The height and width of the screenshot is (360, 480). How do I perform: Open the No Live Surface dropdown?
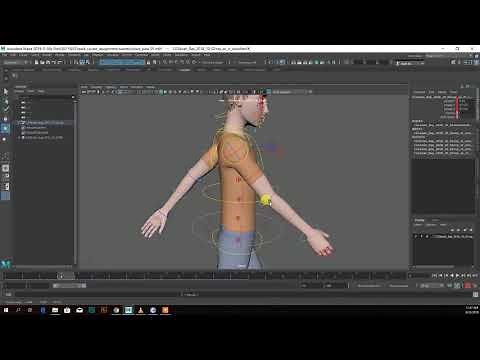213,62
